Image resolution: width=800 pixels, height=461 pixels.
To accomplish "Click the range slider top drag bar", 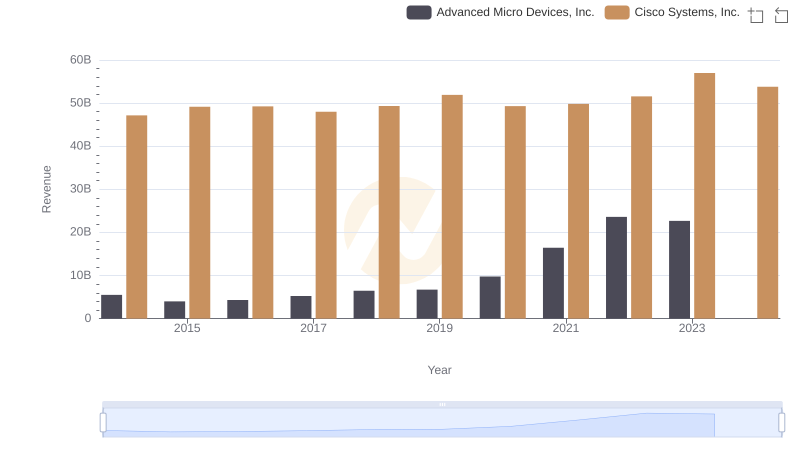I will pos(442,404).
